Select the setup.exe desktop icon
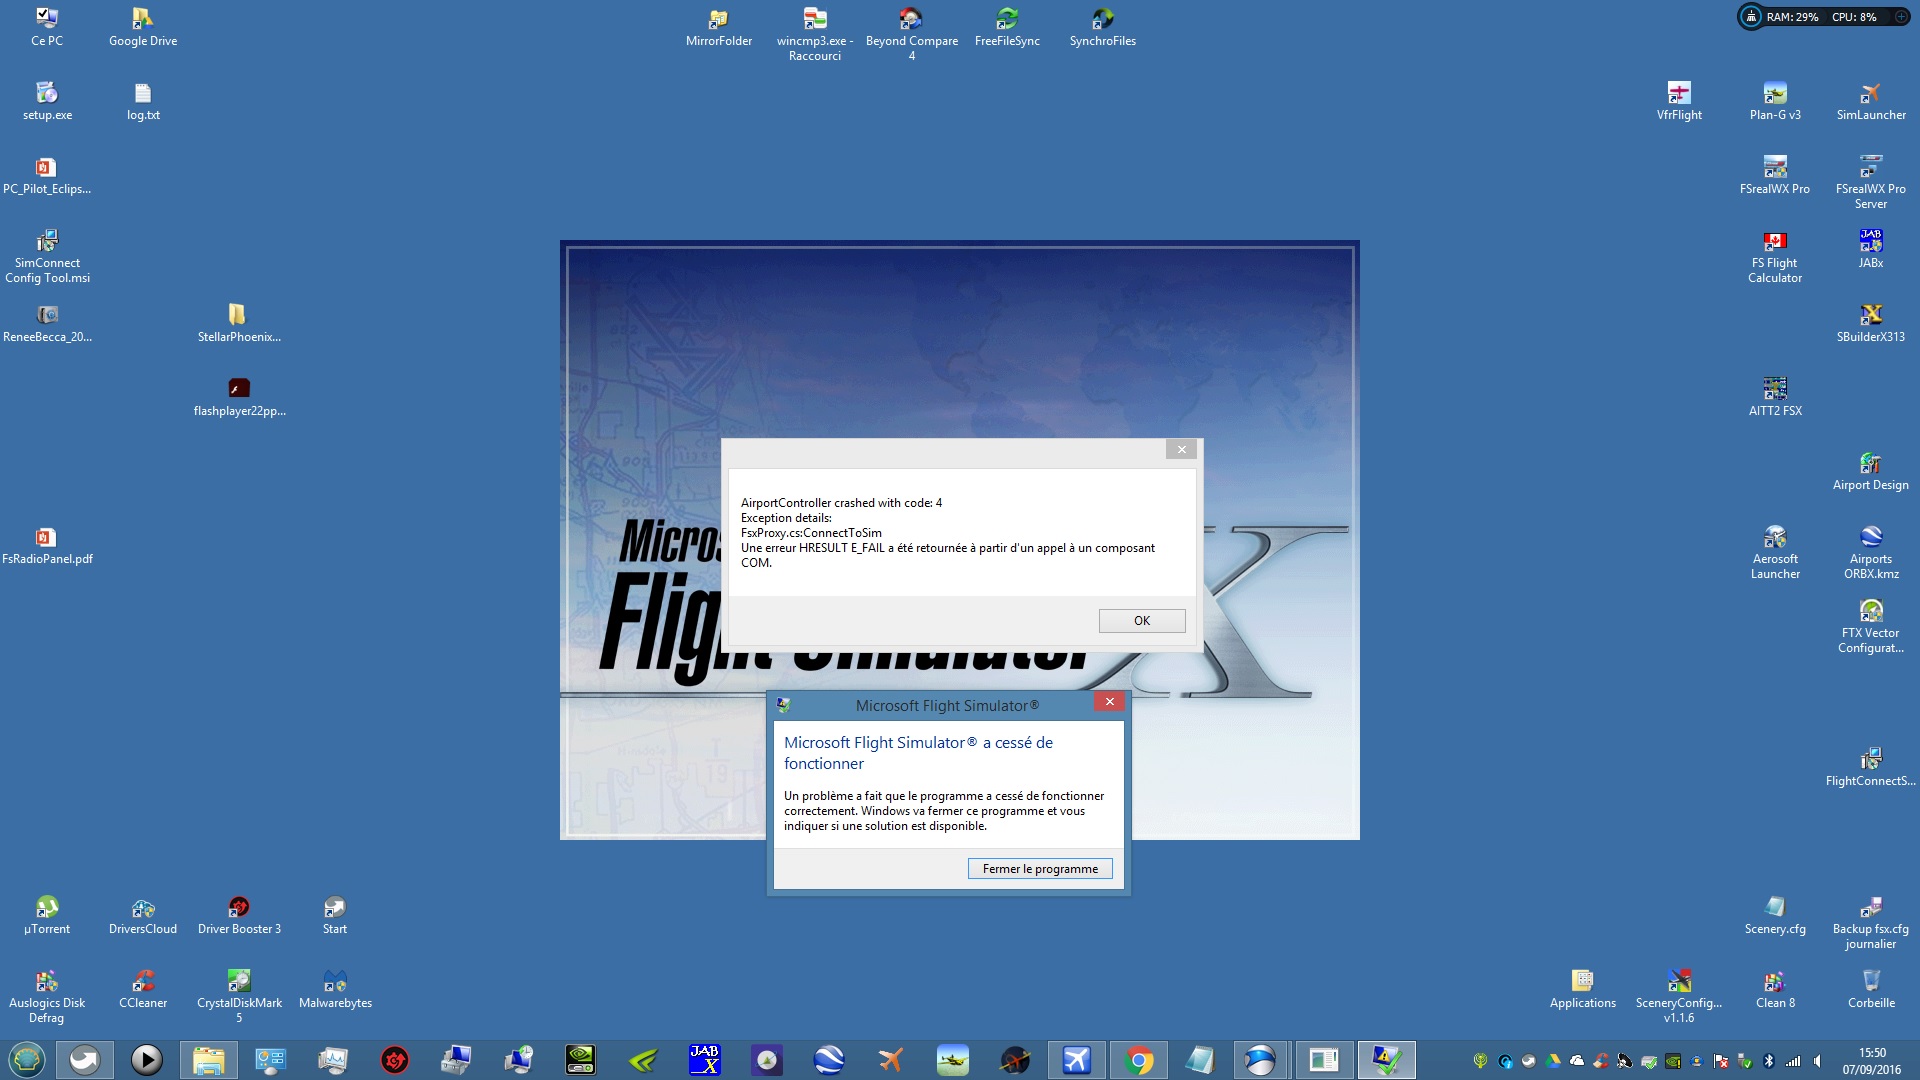 [47, 101]
